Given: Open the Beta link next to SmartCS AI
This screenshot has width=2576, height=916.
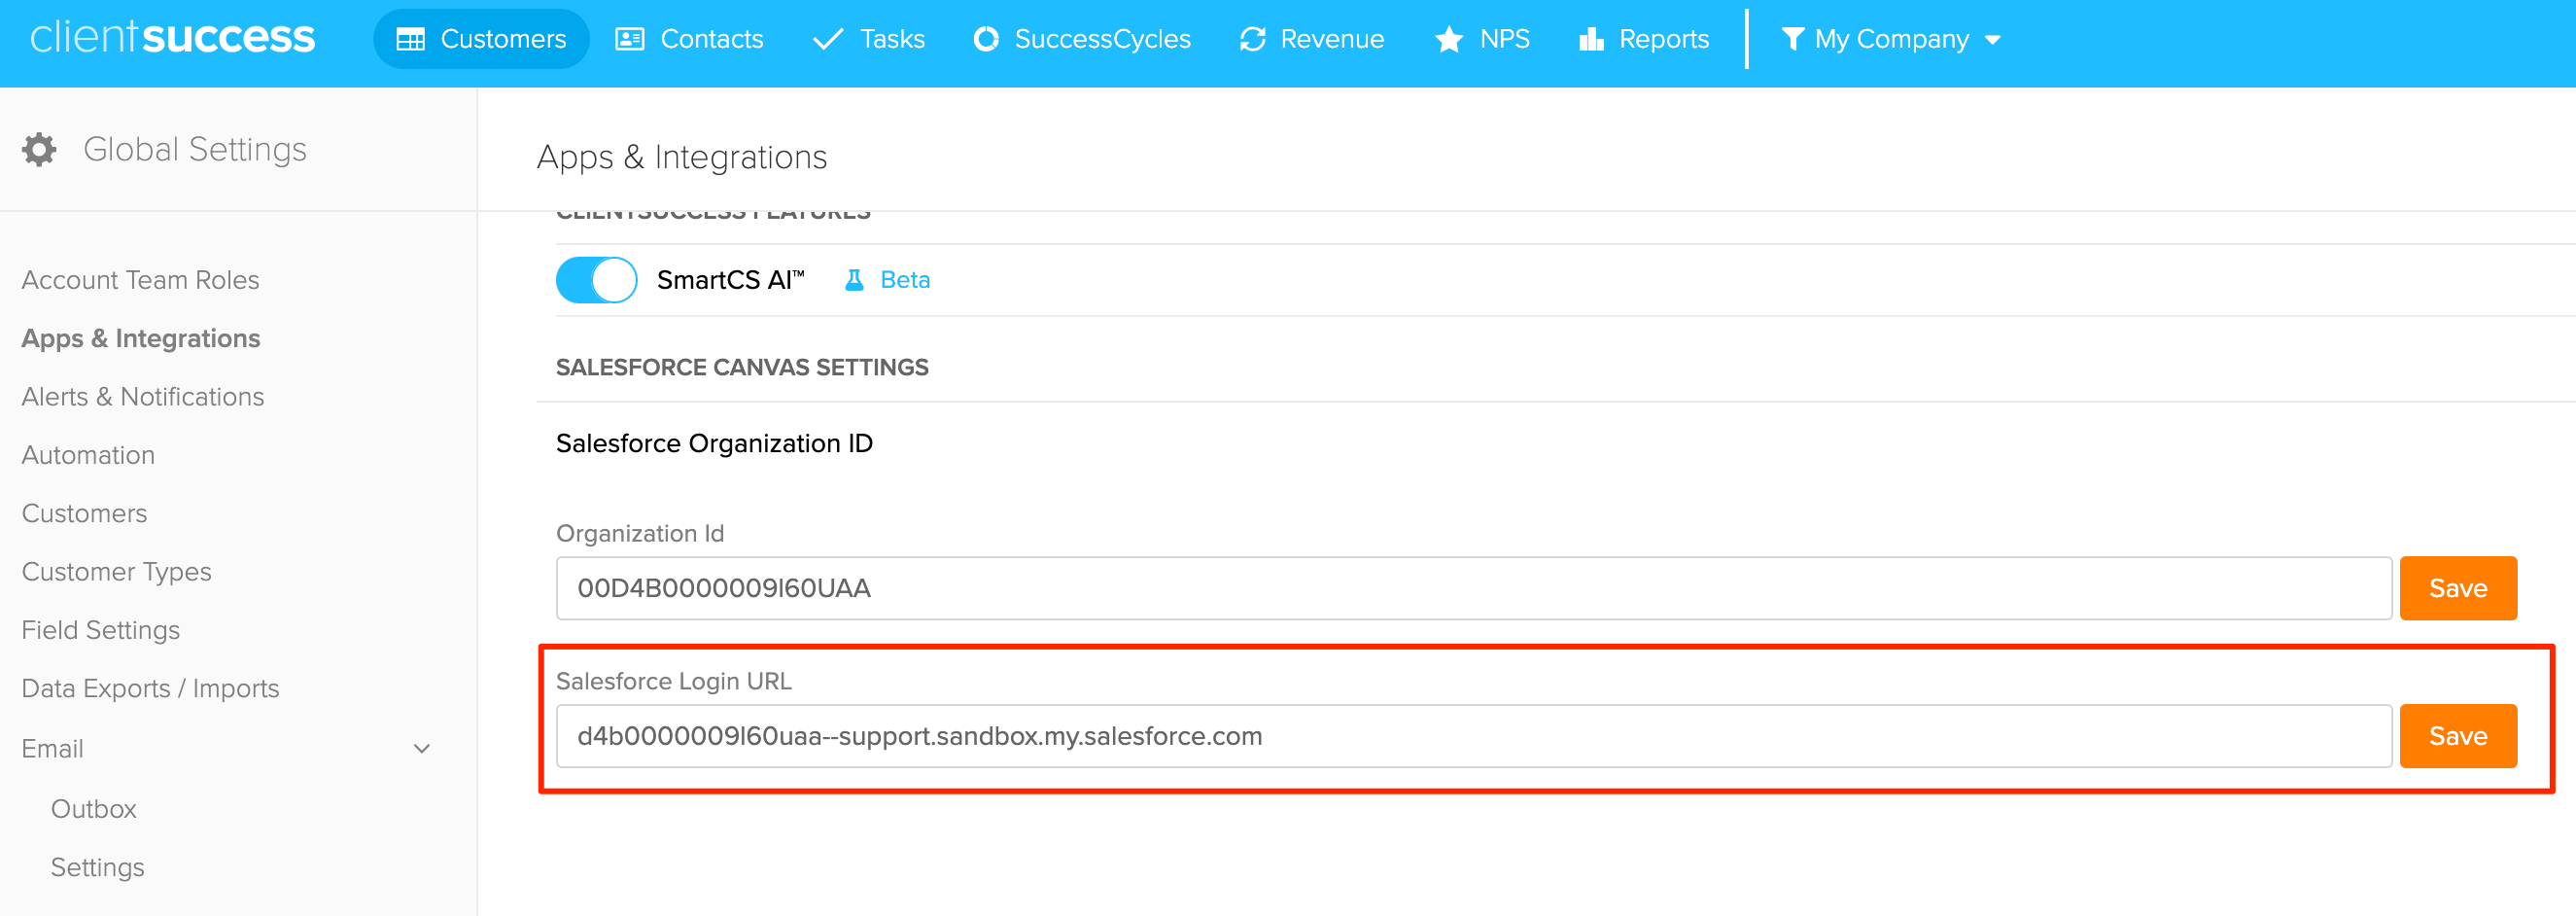Looking at the screenshot, I should tap(905, 280).
